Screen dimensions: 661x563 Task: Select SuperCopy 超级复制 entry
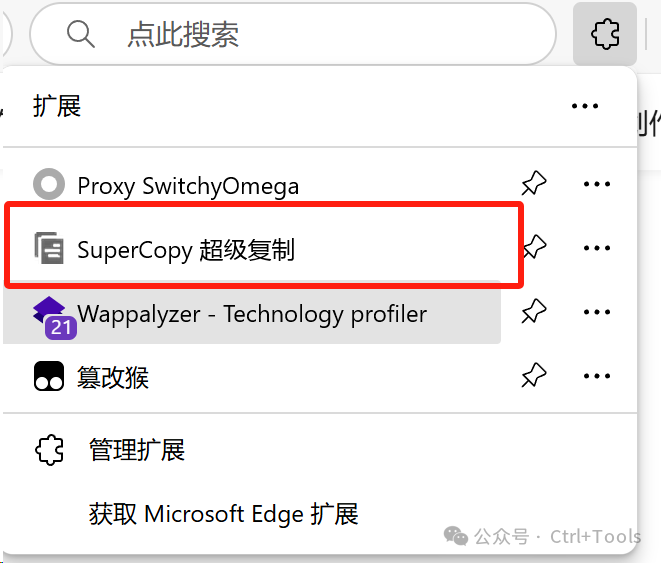tap(186, 249)
